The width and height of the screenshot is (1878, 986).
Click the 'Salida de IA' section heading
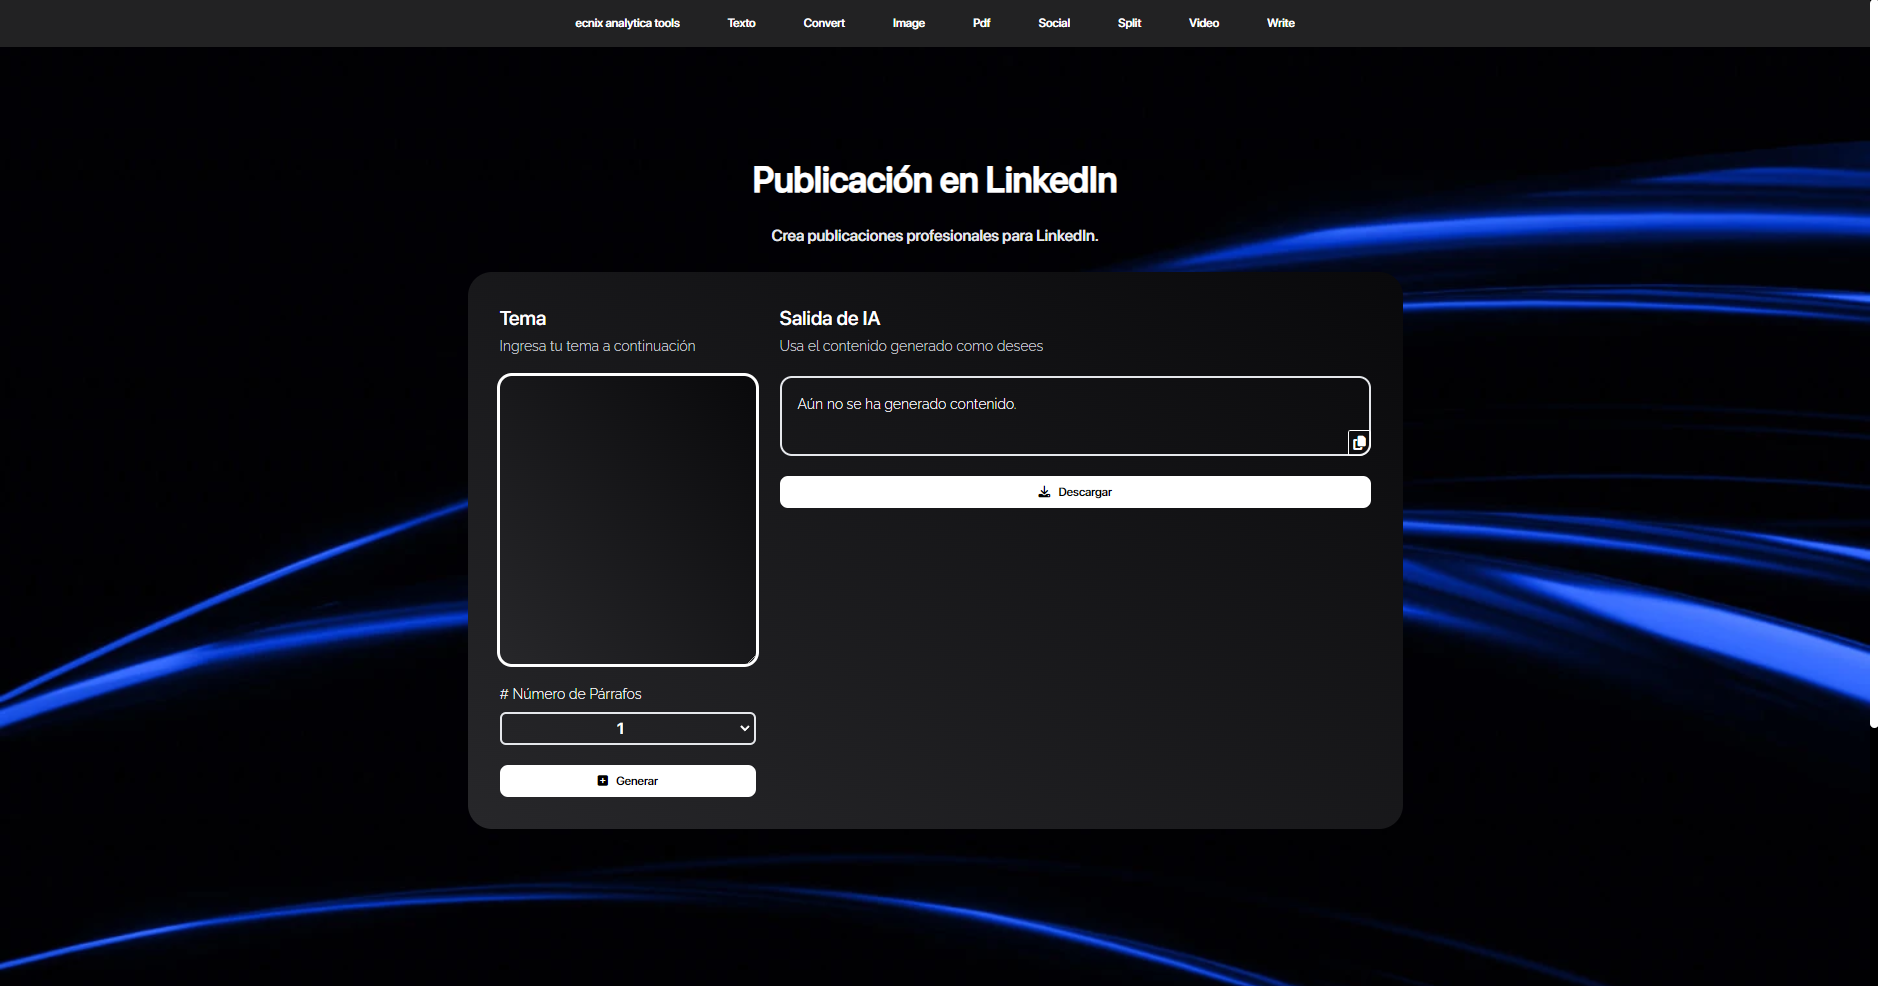830,318
